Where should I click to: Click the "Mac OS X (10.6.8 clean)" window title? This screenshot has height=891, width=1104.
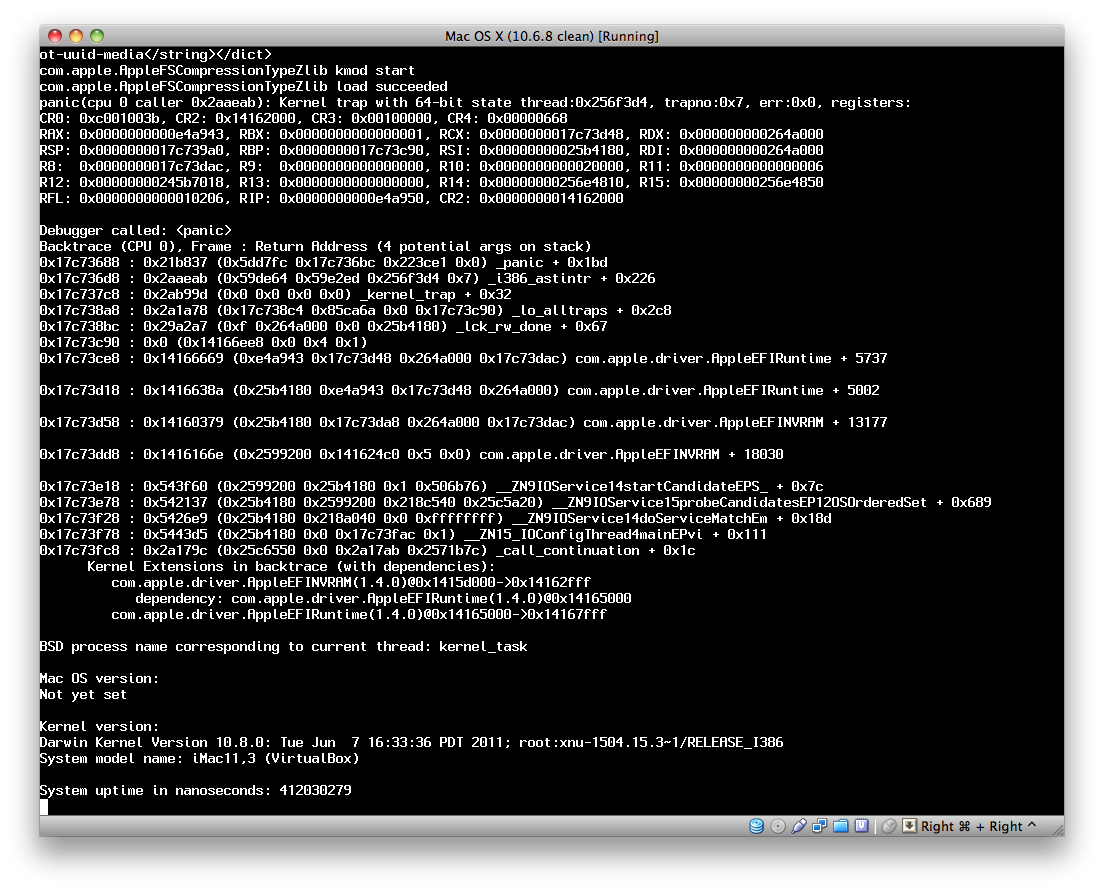tap(551, 36)
